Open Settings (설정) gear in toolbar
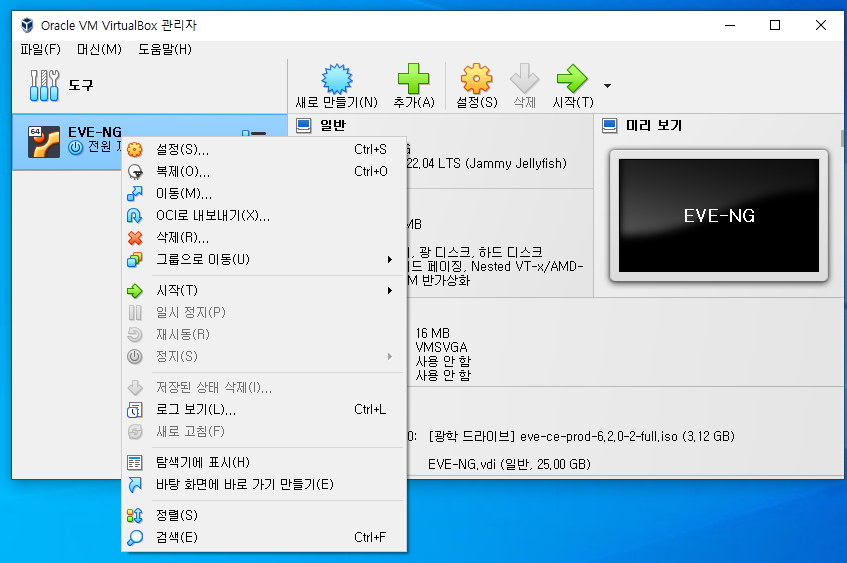 (x=476, y=79)
